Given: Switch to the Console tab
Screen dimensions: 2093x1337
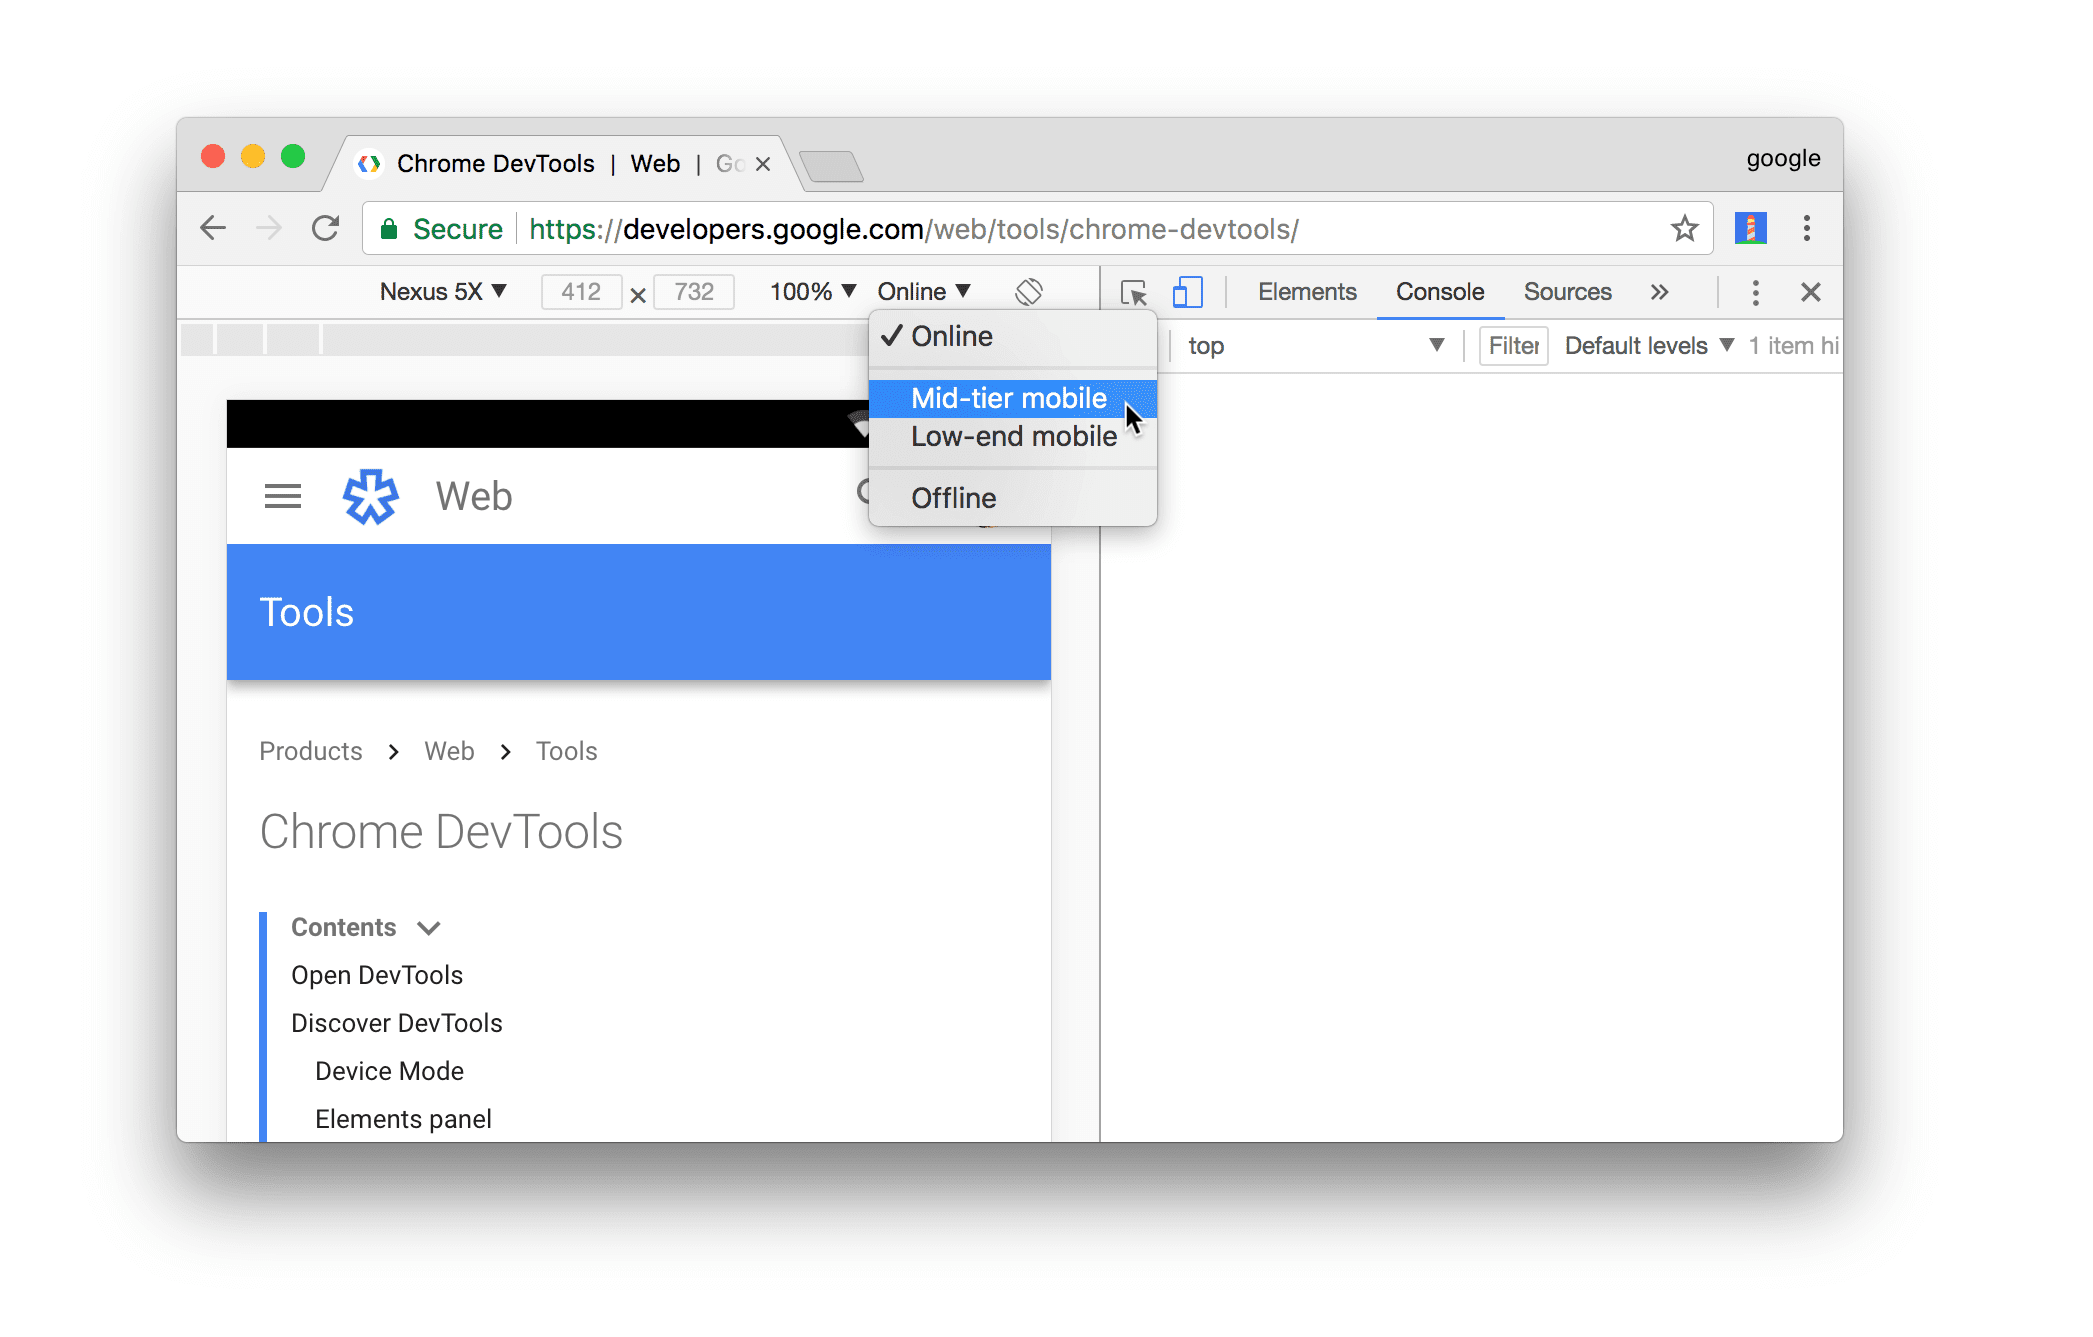Looking at the screenshot, I should click(x=1440, y=292).
